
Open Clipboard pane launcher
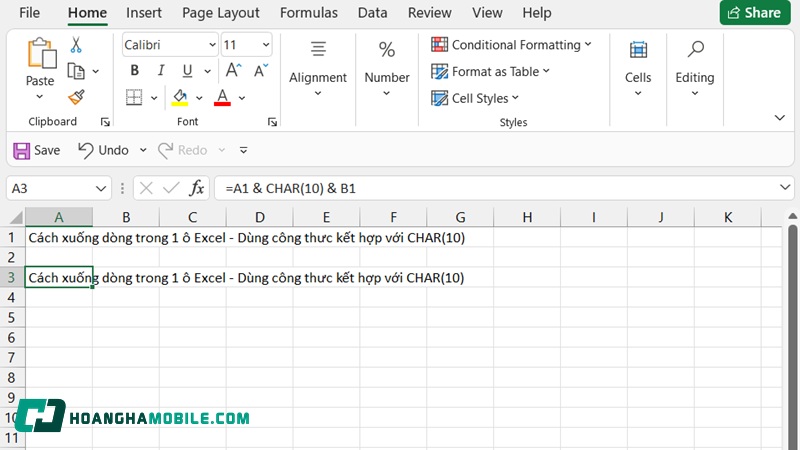[105, 122]
